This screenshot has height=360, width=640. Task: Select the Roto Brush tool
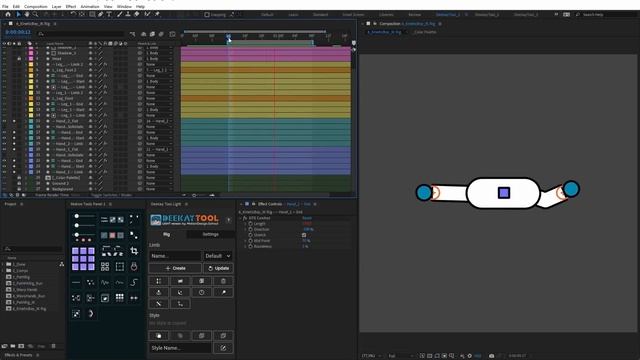147,14
